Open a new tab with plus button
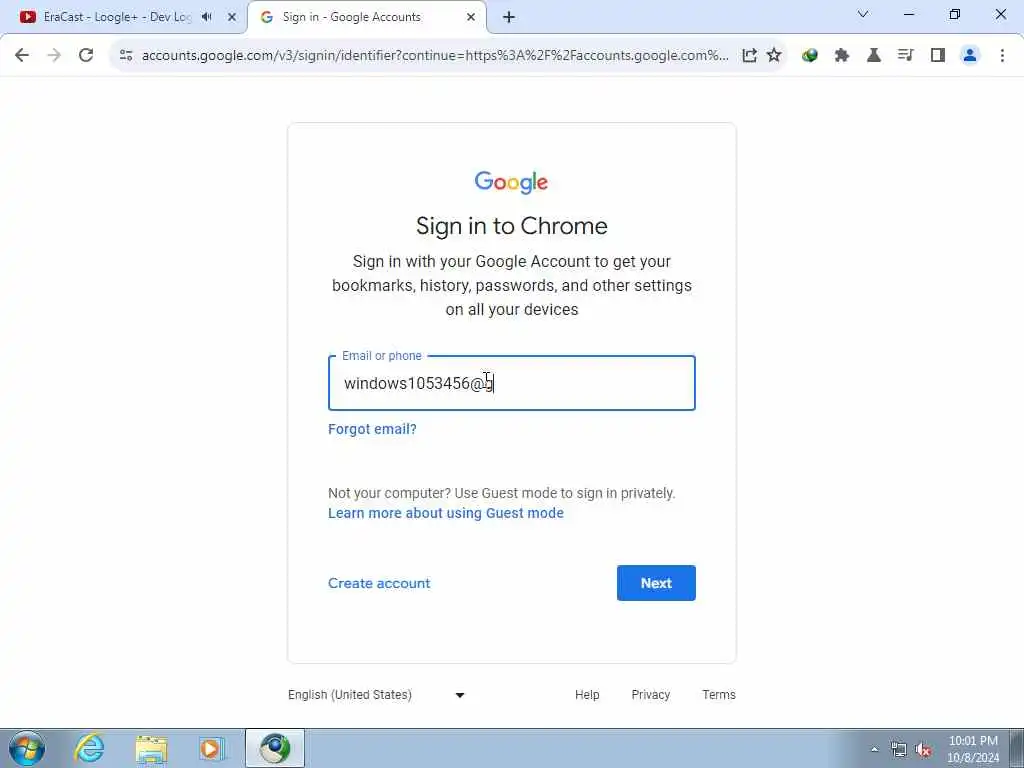 click(509, 18)
